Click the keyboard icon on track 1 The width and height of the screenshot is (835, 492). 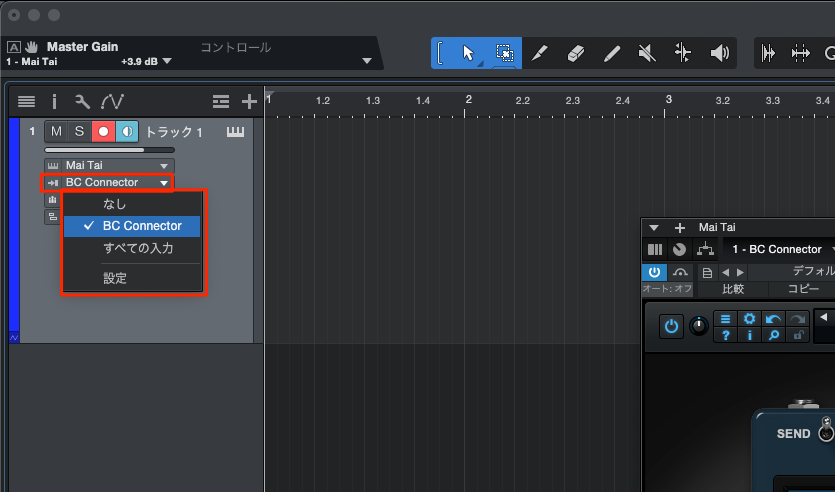point(235,132)
